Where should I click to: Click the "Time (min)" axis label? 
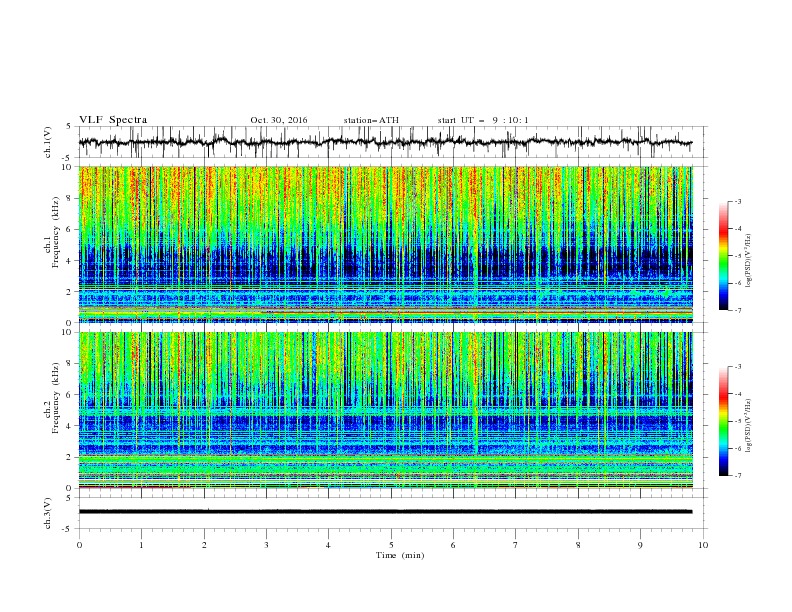[x=400, y=555]
